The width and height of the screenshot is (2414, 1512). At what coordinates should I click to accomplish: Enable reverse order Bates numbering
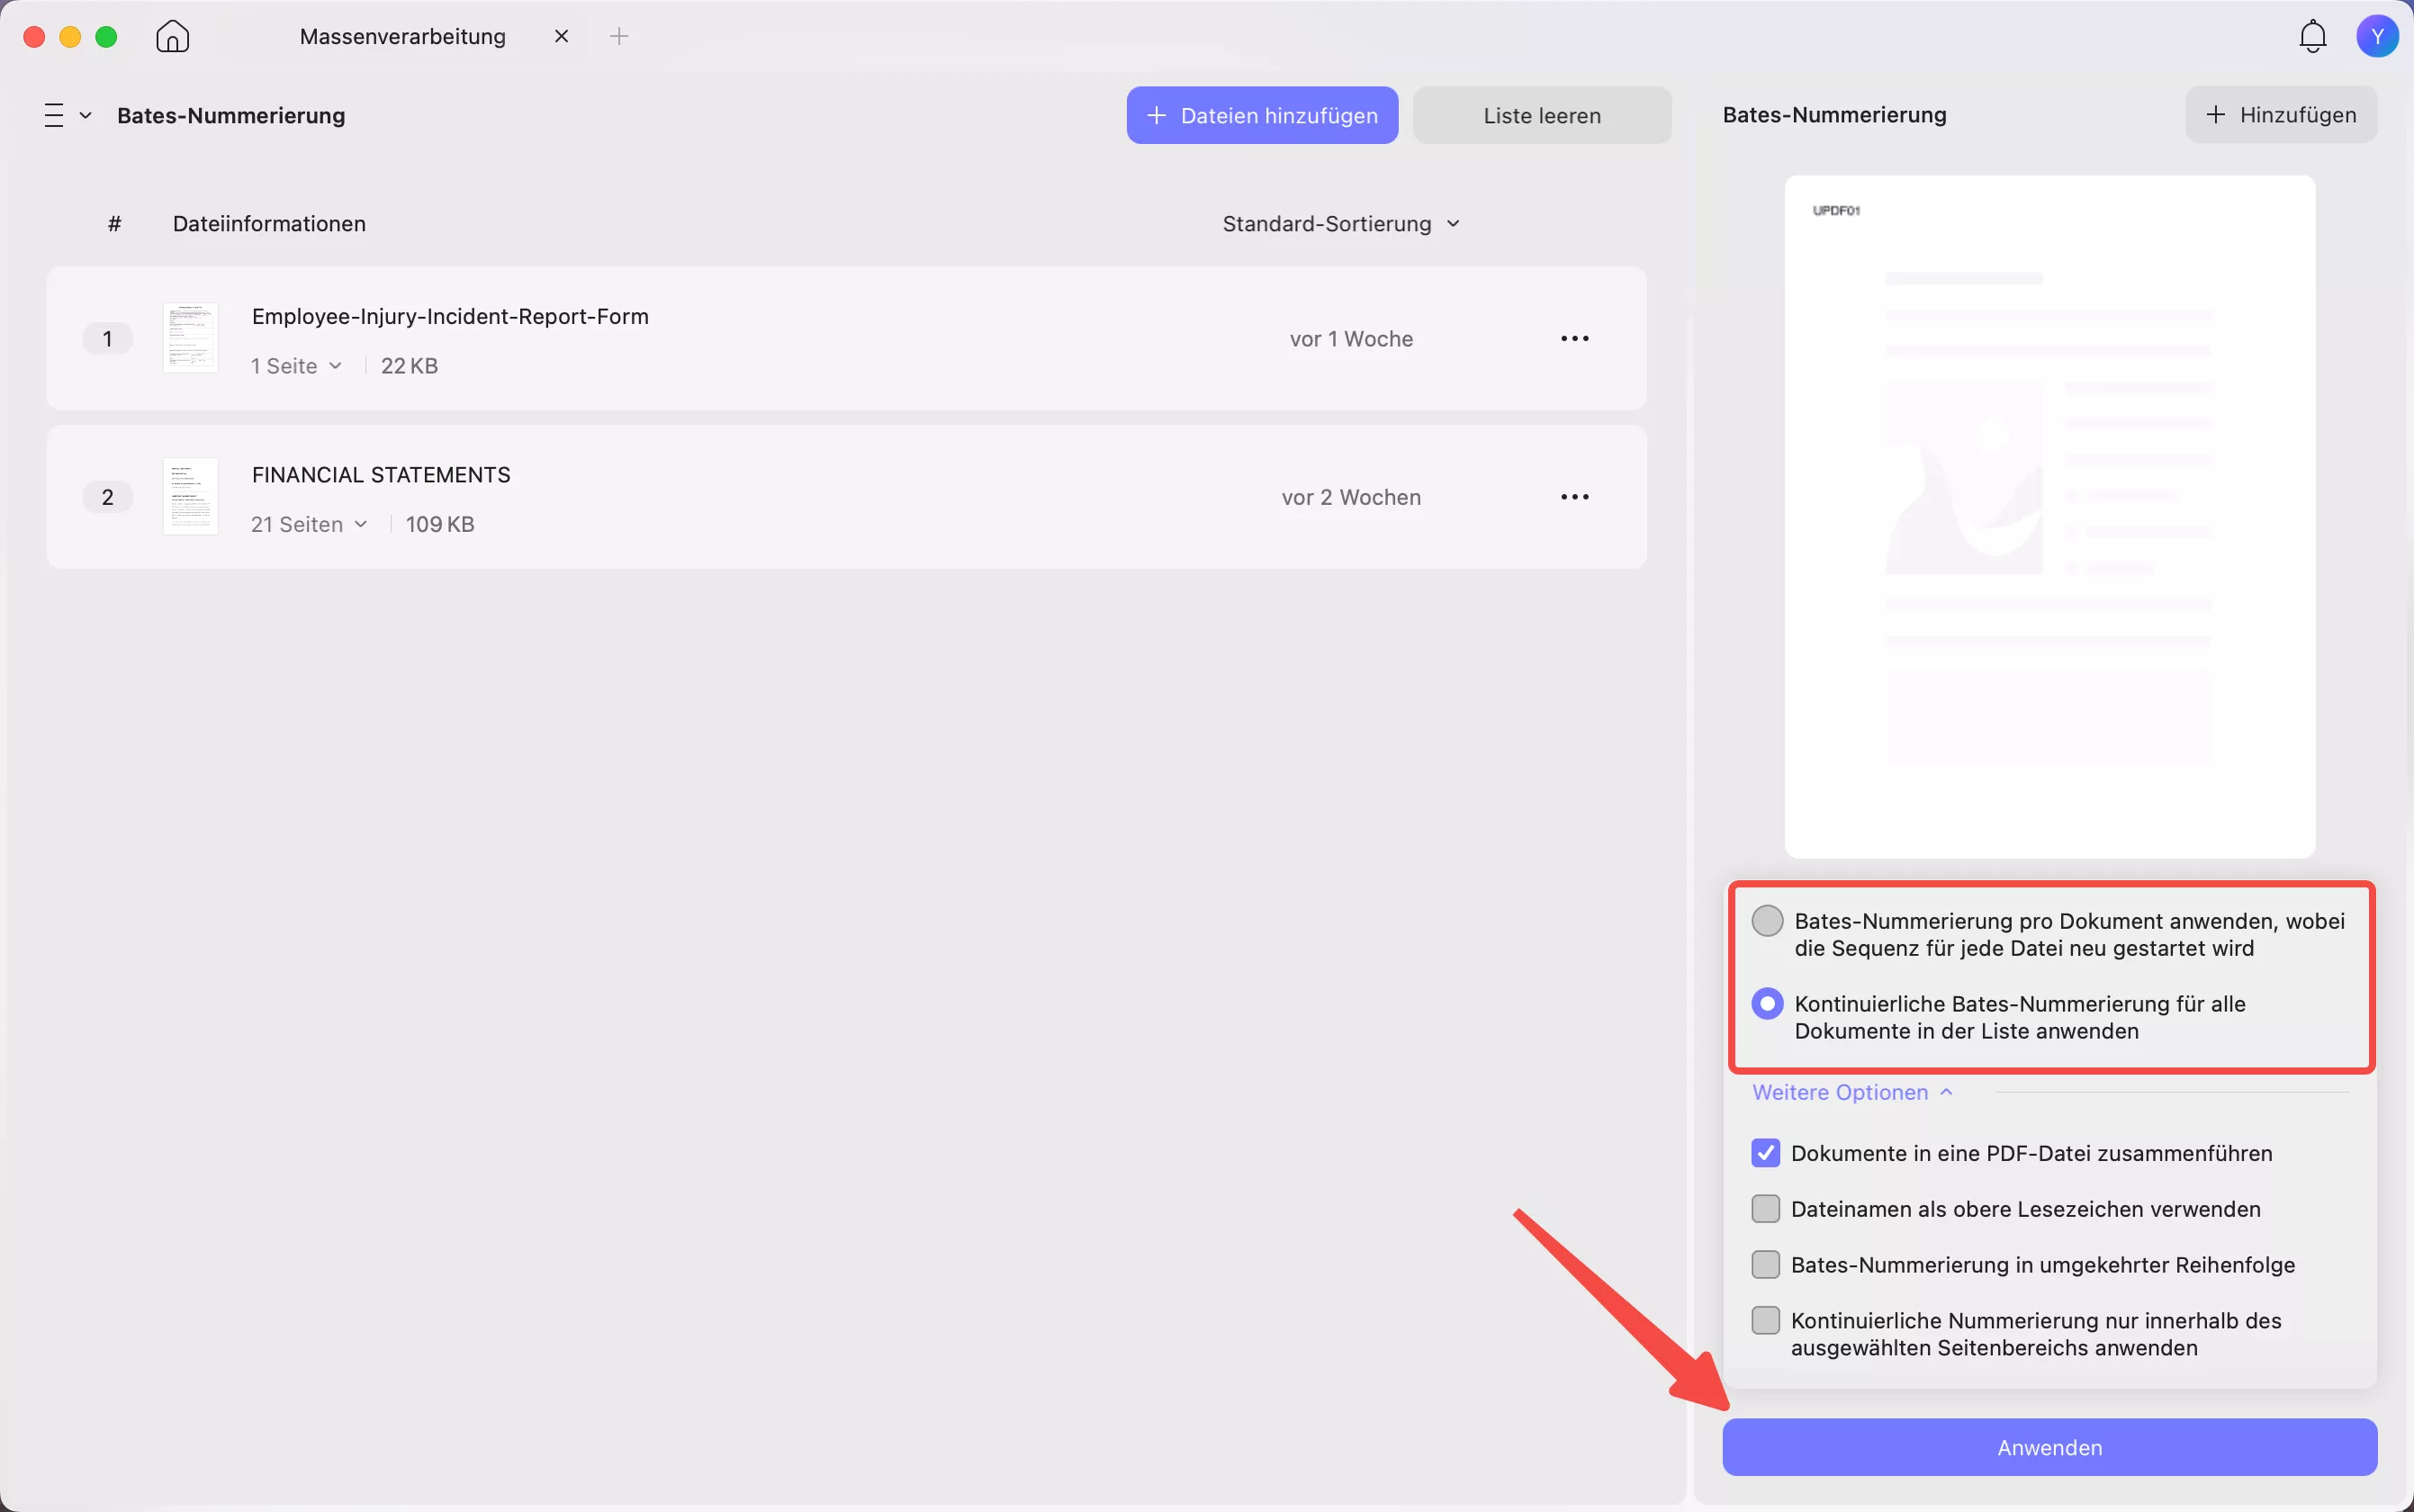point(1766,1265)
